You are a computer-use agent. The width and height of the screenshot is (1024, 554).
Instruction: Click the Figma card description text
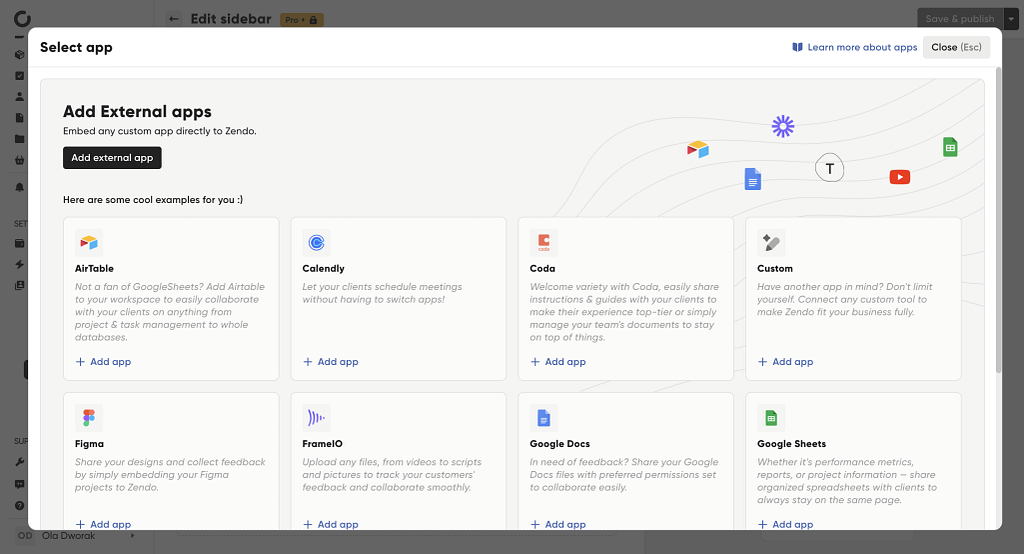tap(170, 475)
